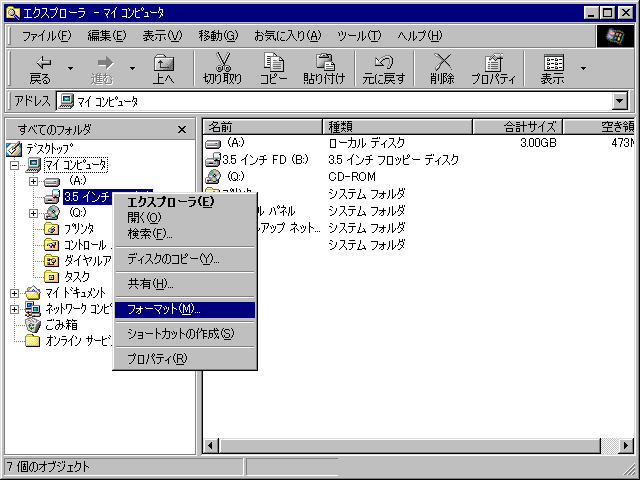Choose ディスクのコピー(Y)... from context menu
The width and height of the screenshot is (640, 480).
click(x=185, y=259)
